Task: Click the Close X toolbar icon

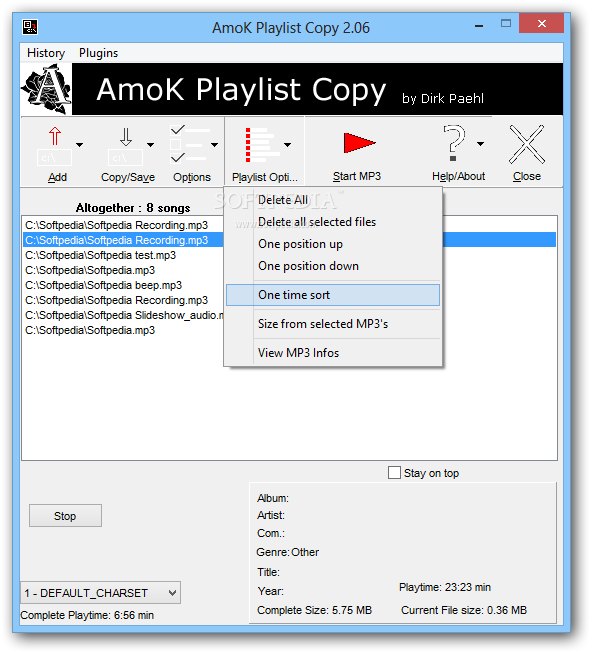Action: click(x=526, y=144)
